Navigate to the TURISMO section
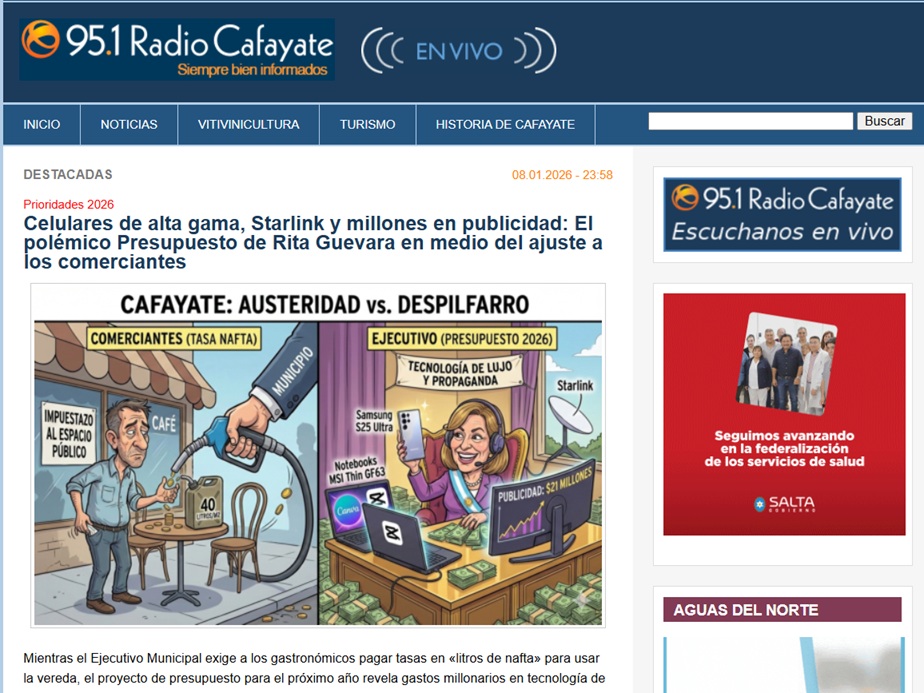924x693 pixels. click(x=367, y=125)
